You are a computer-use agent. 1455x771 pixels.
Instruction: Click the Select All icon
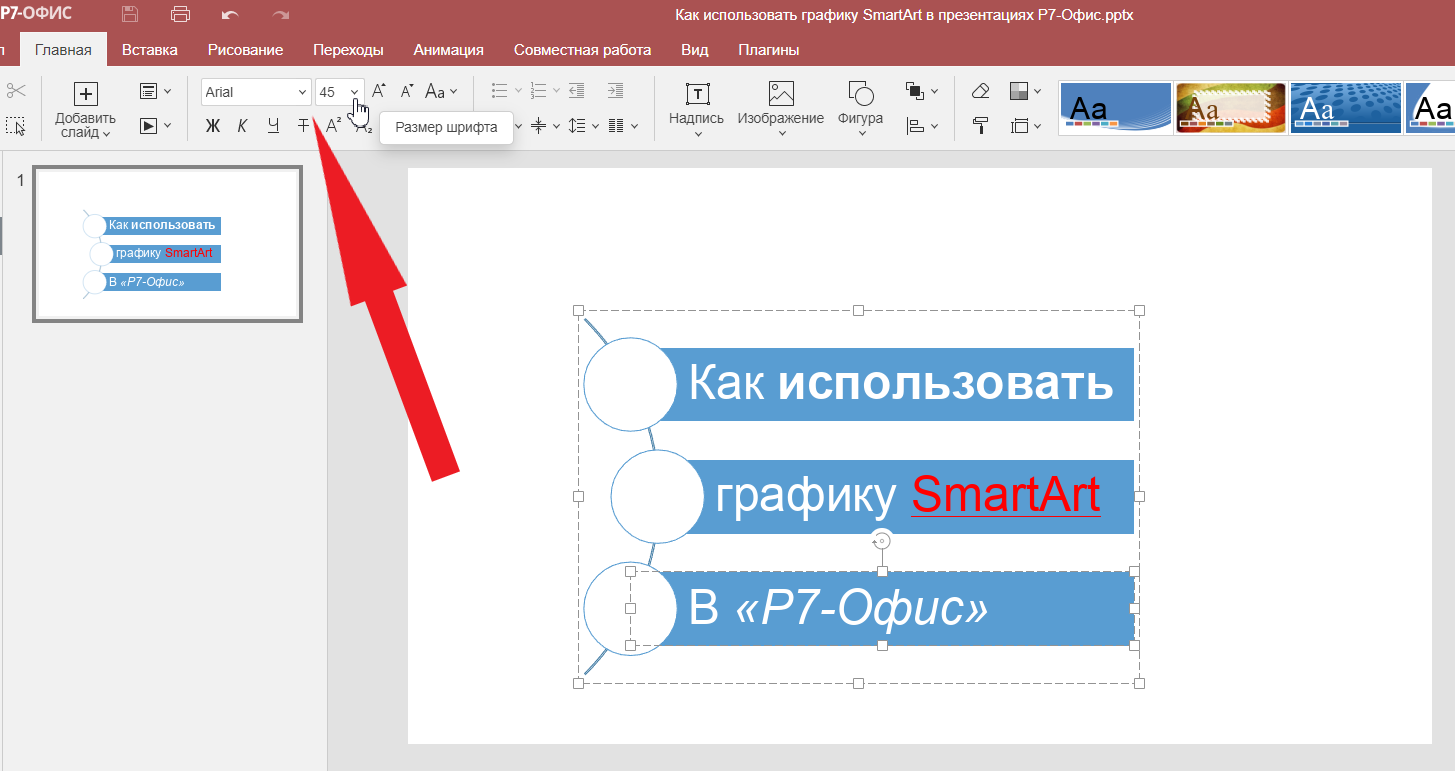pyautogui.click(x=15, y=126)
